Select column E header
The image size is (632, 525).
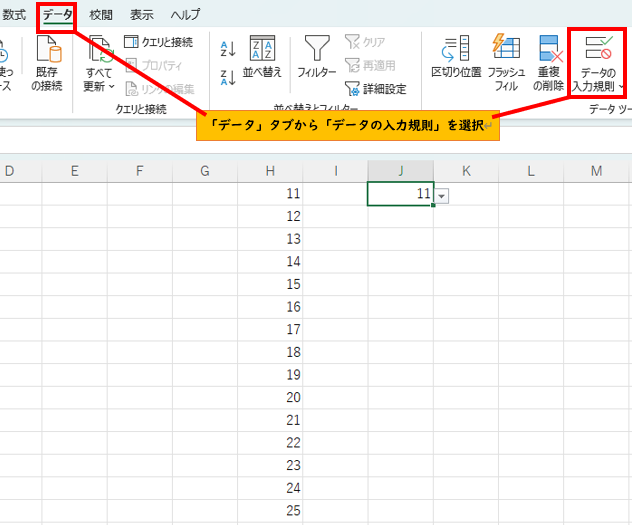[75, 171]
